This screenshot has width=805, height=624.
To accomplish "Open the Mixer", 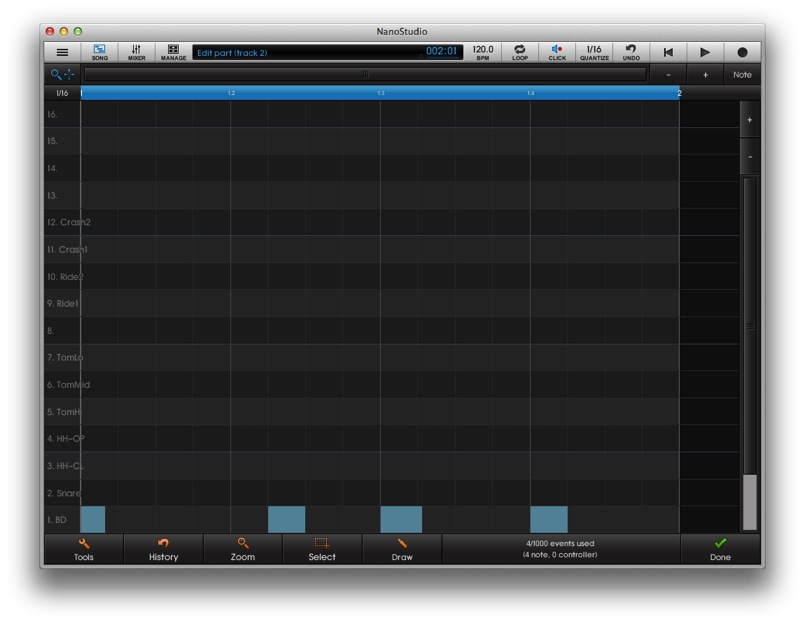I will point(136,52).
